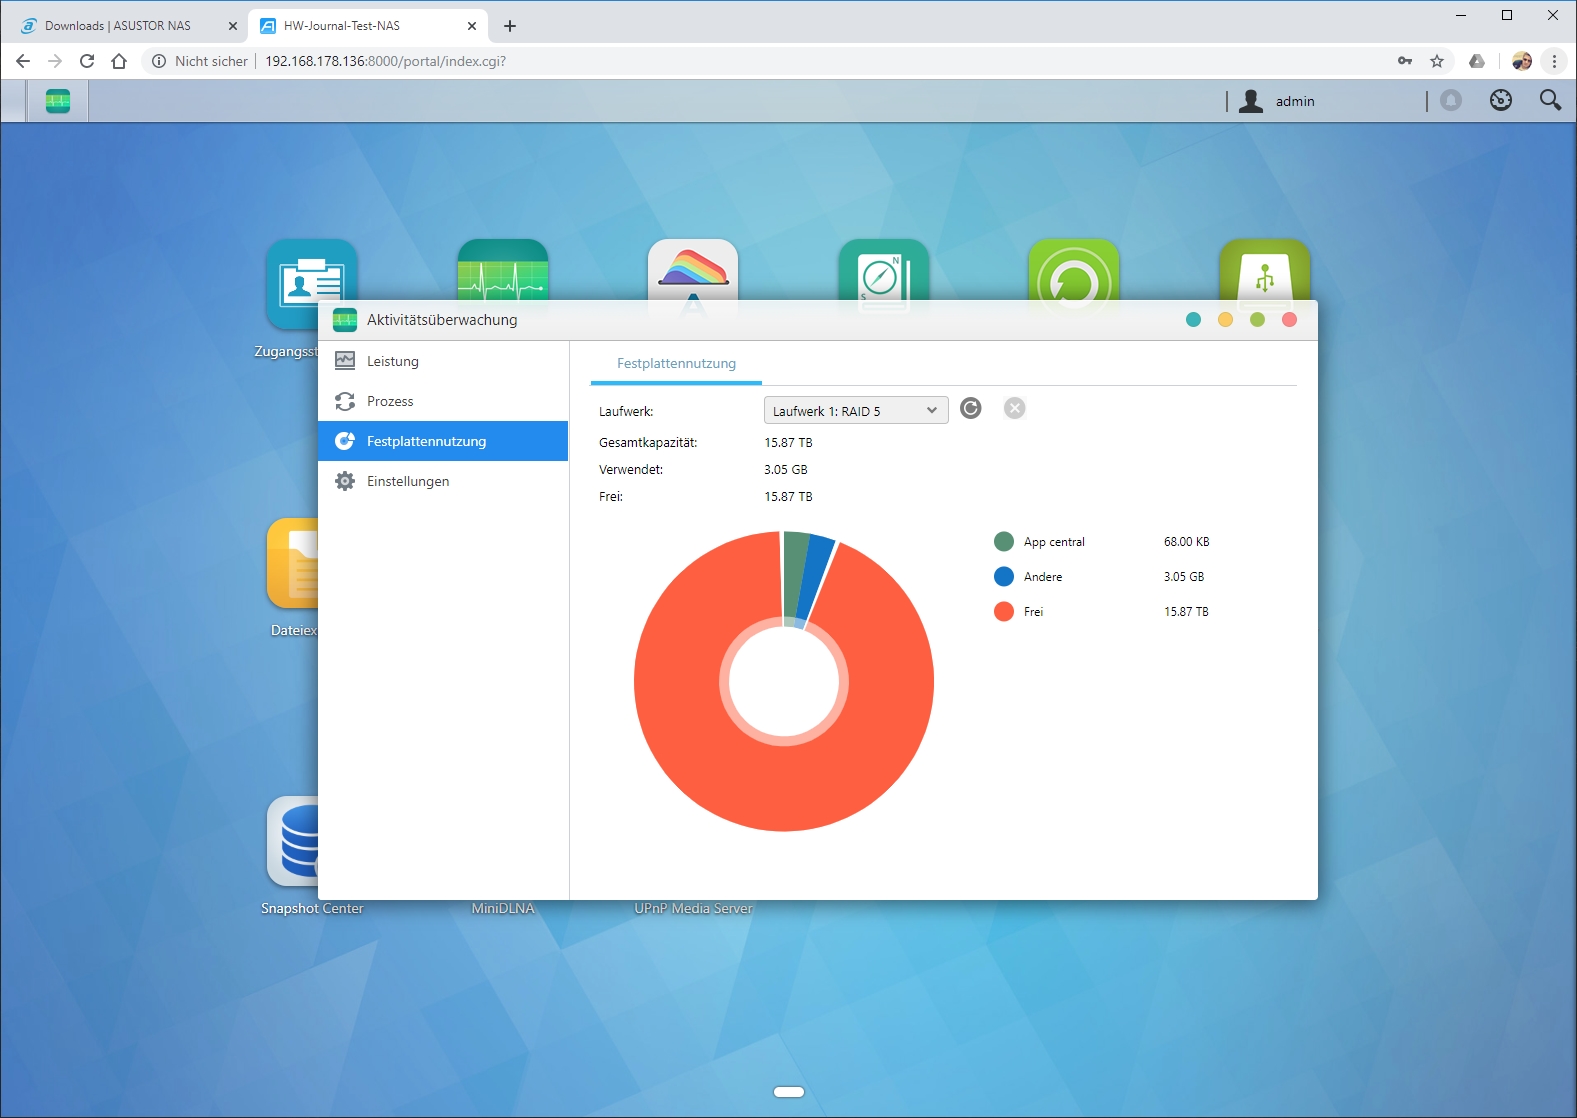The image size is (1577, 1118).
Task: Click the MiniDLNA label on desktop
Action: (503, 908)
